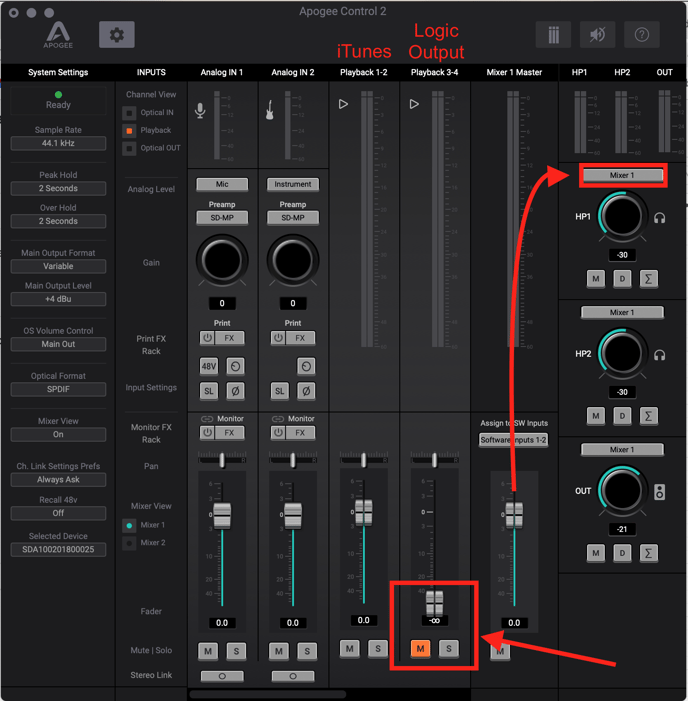
Task: Invert phase Ø on Analog IN 2
Action: (x=306, y=391)
